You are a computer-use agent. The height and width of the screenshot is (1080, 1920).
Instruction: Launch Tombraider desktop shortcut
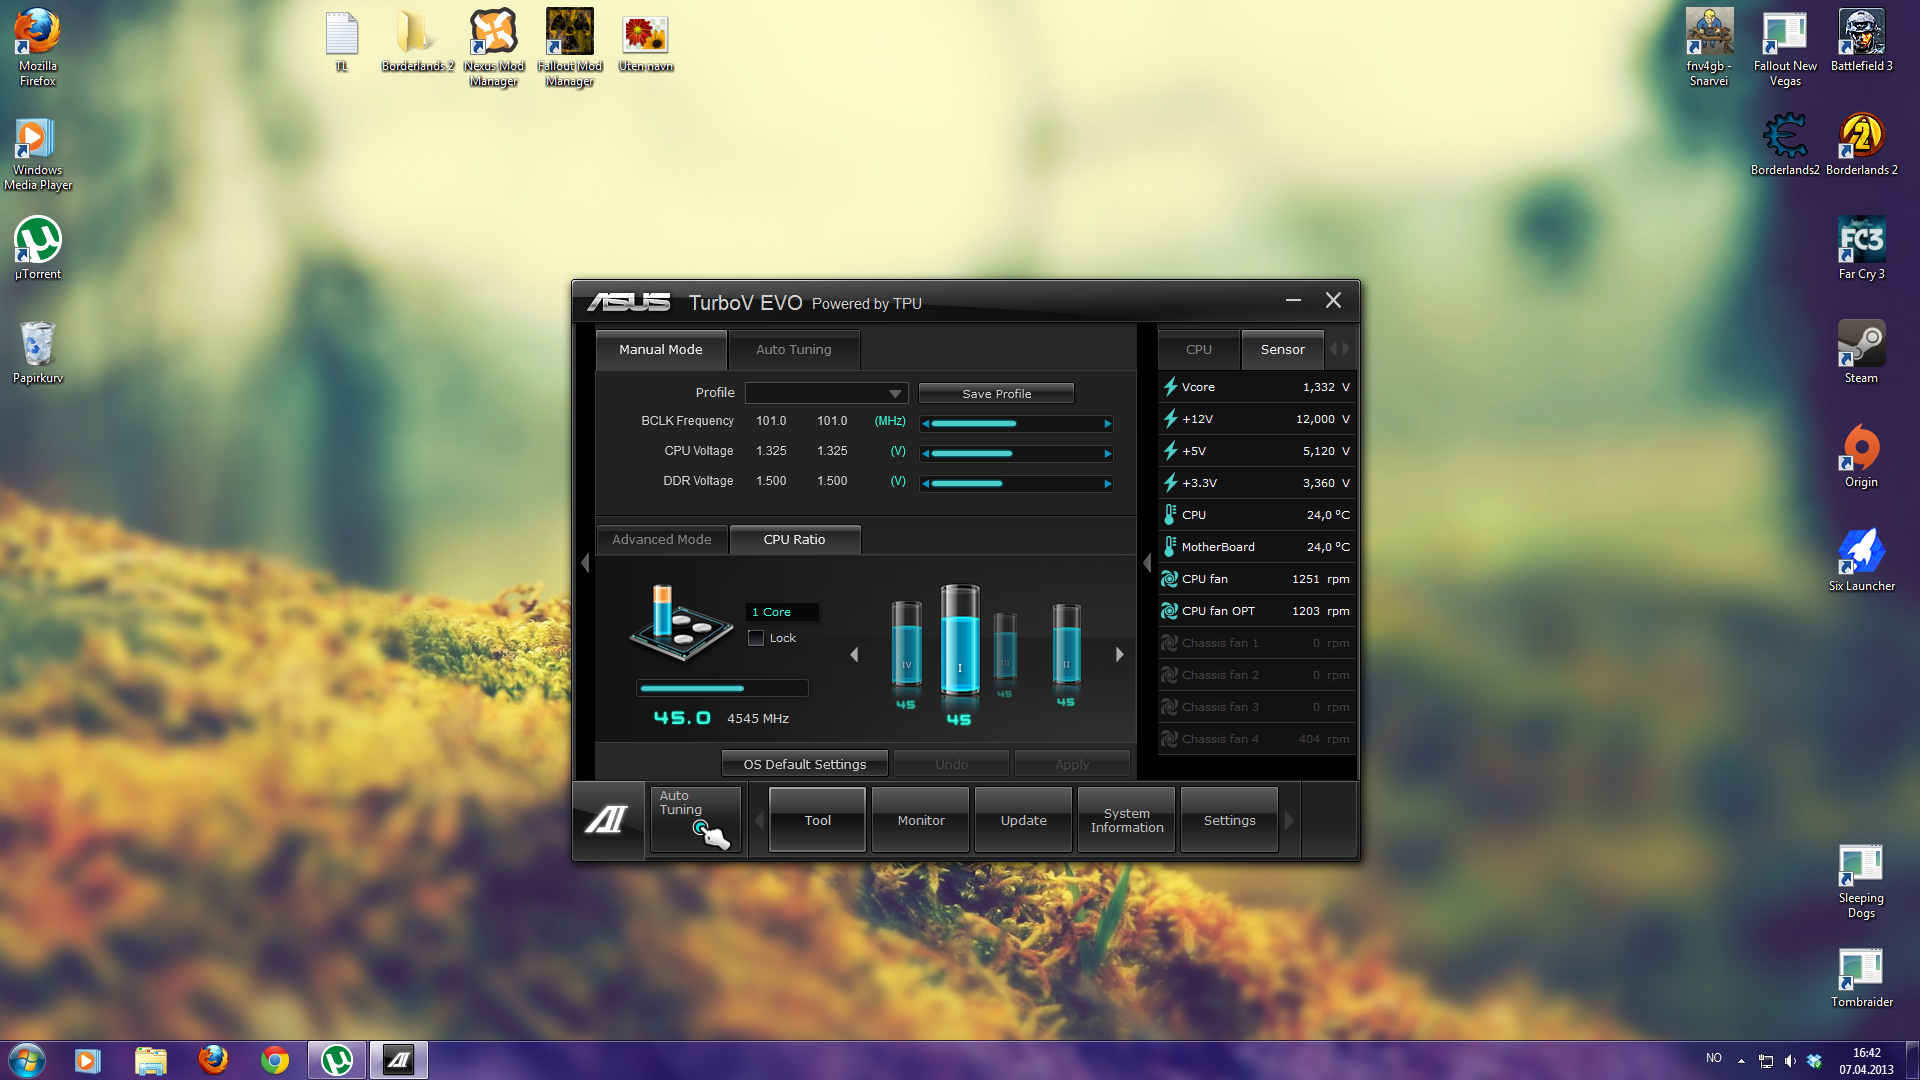(1861, 977)
